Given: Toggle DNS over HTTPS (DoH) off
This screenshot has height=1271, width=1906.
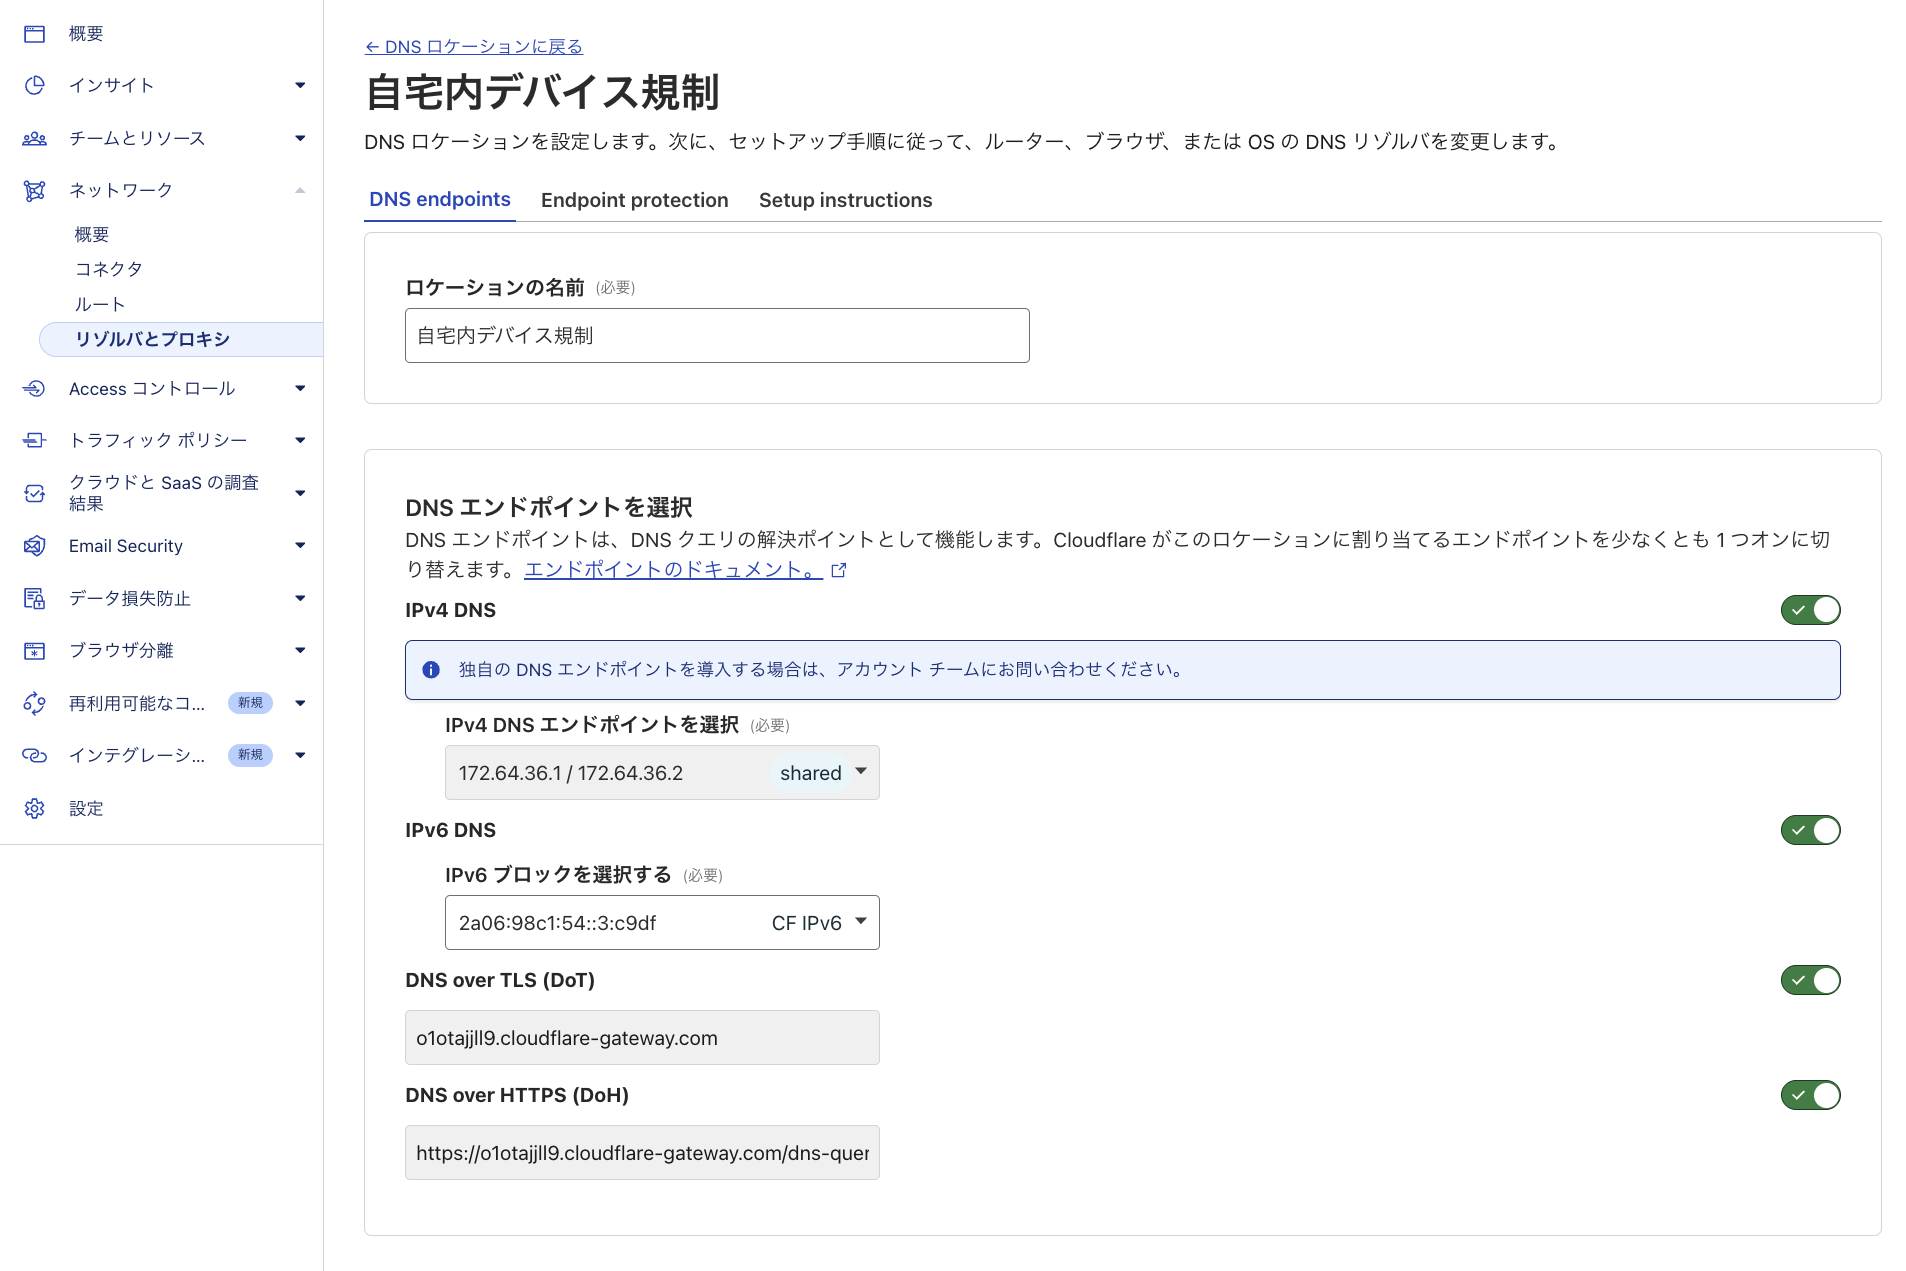Looking at the screenshot, I should point(1810,1095).
